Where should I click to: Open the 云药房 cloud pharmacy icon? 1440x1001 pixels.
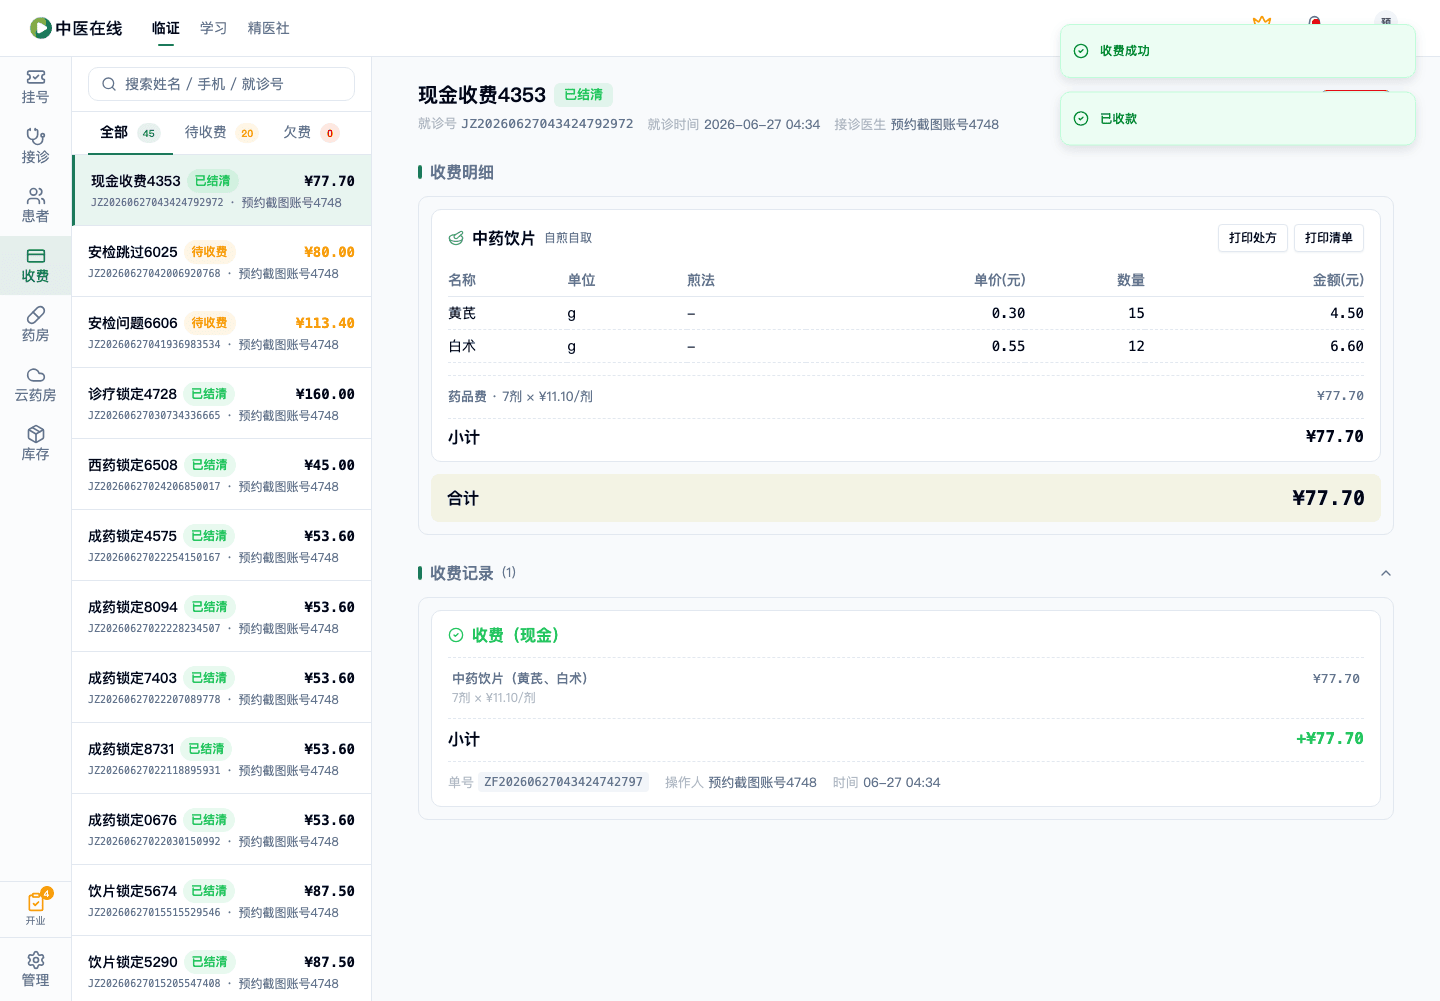click(x=35, y=385)
